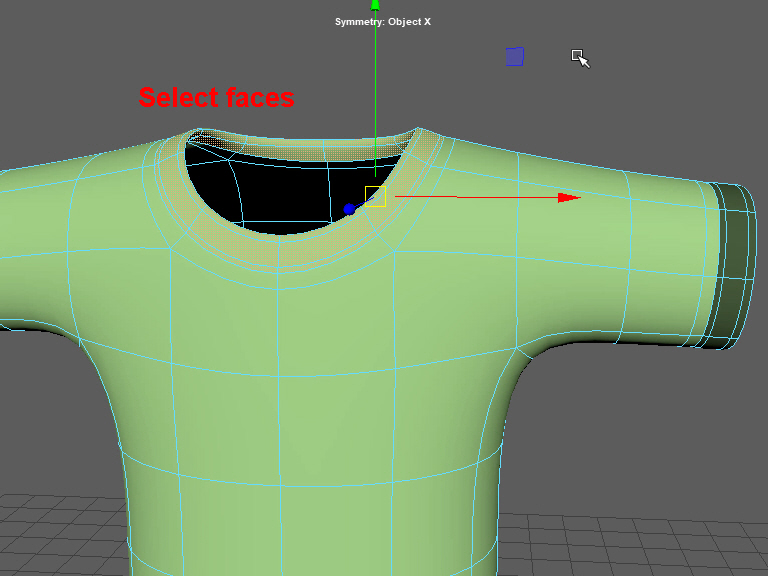Click inside the black neck opening
The width and height of the screenshot is (768, 576).
280,195
